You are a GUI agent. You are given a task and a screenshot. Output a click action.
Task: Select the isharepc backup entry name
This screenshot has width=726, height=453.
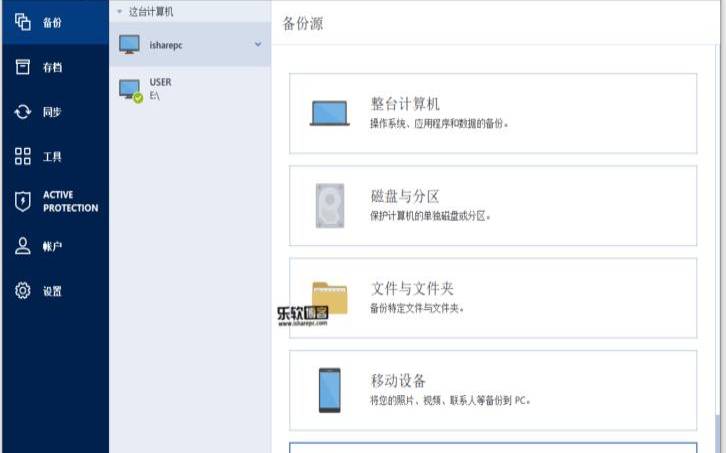(x=166, y=45)
